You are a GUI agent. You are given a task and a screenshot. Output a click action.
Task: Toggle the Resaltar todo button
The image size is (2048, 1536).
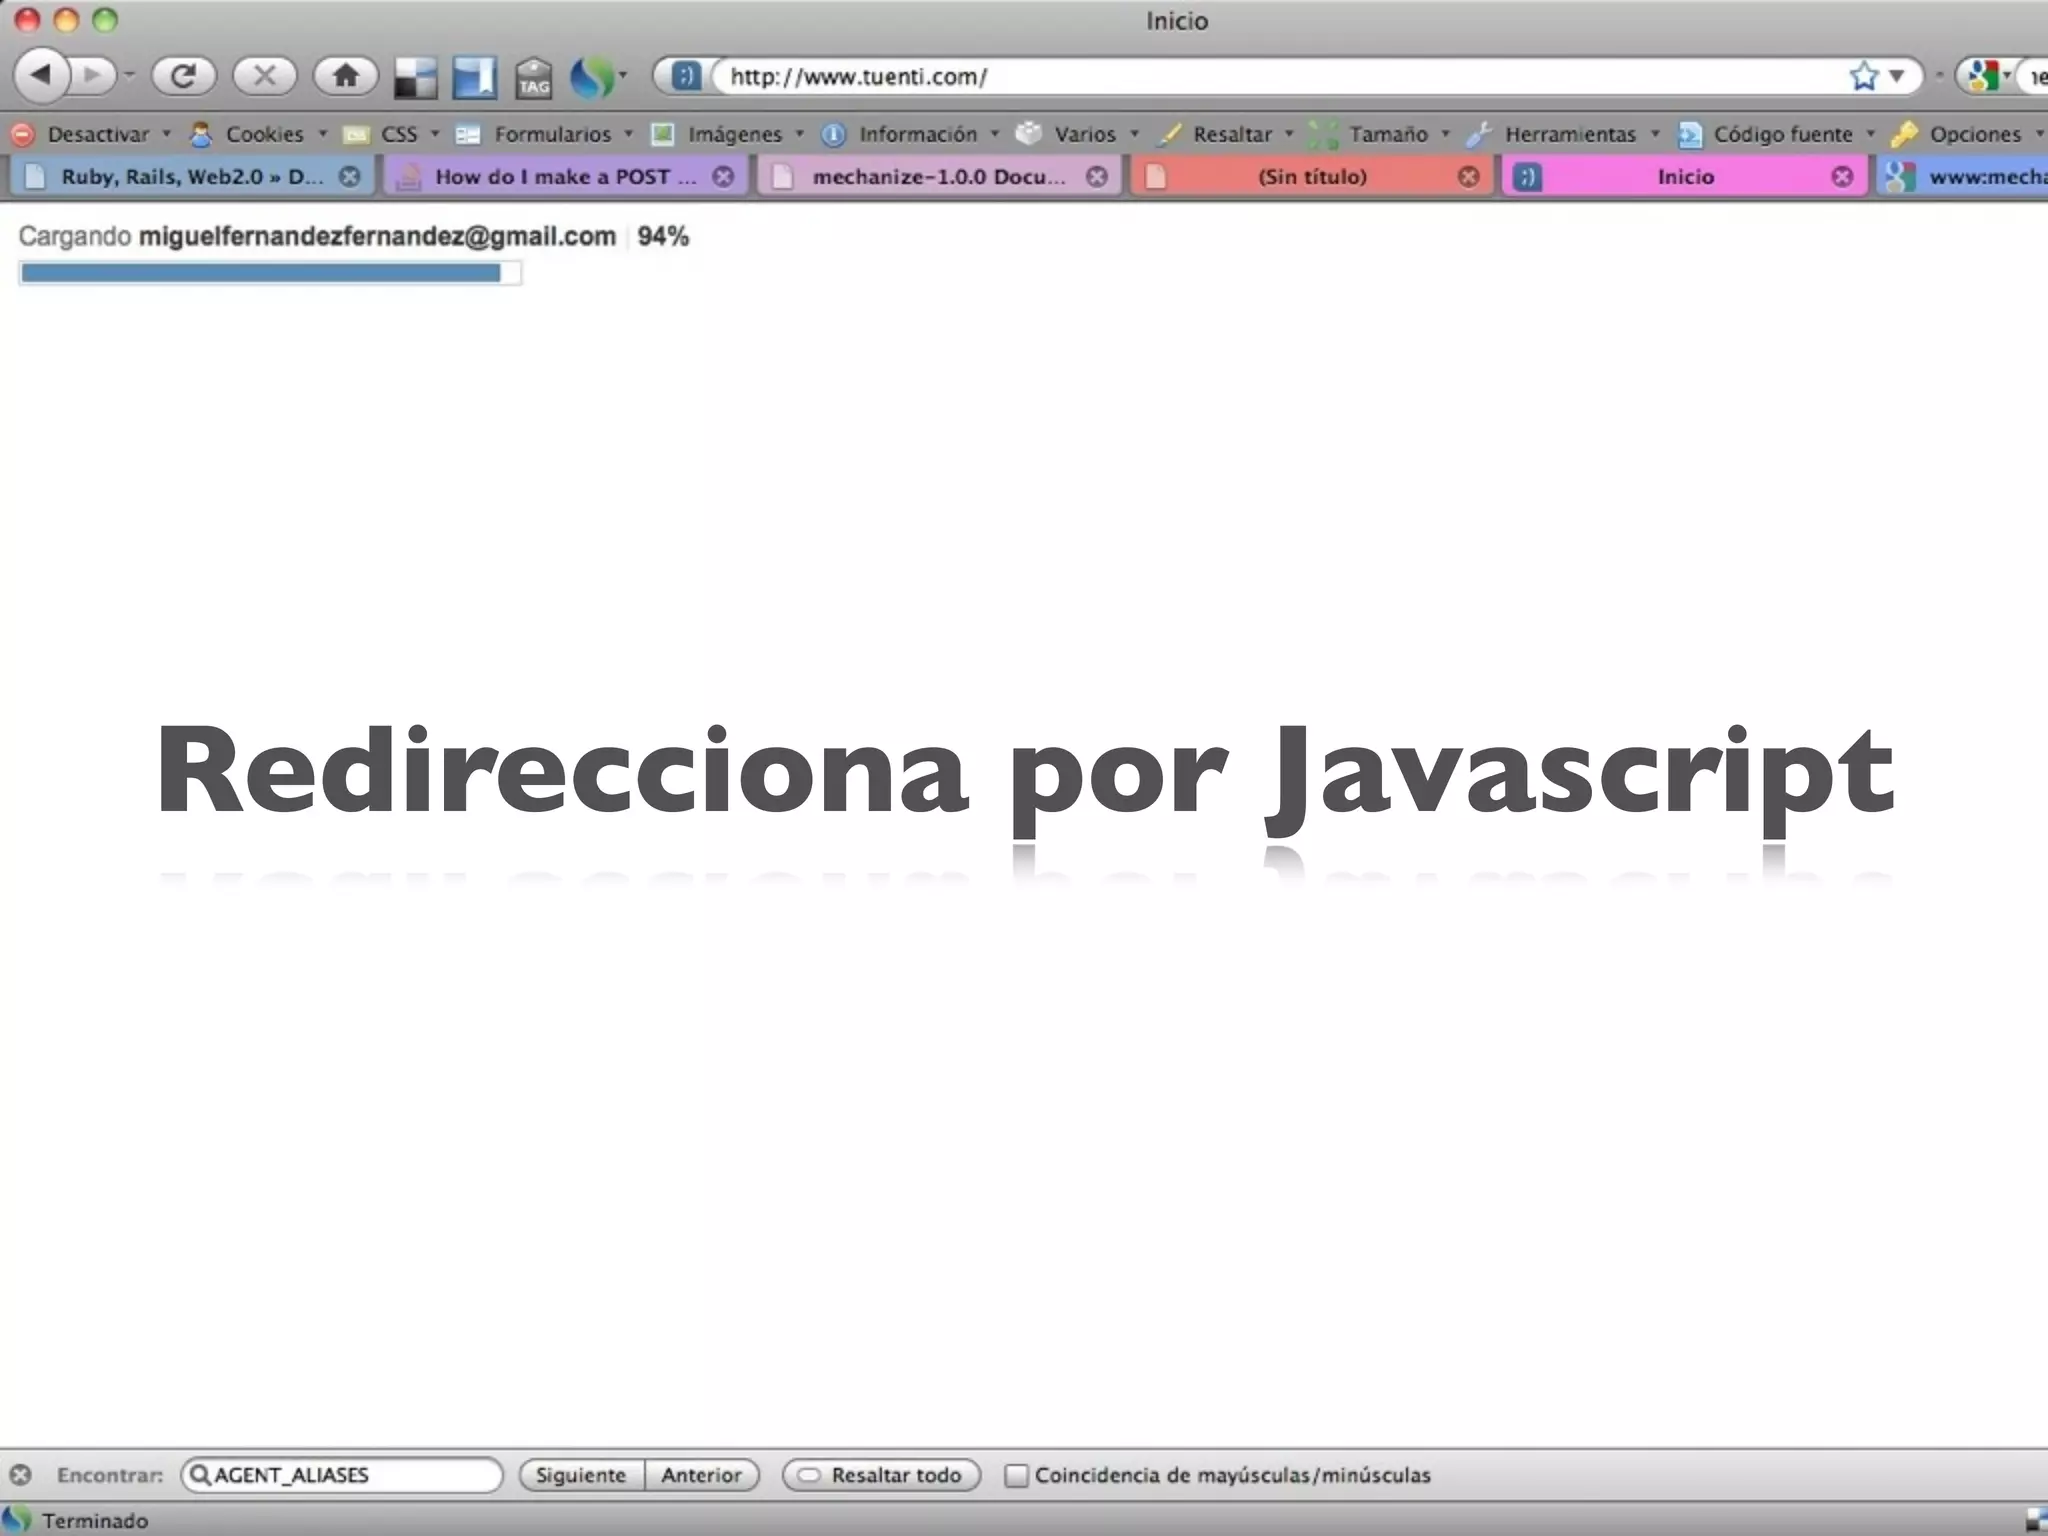click(x=881, y=1475)
